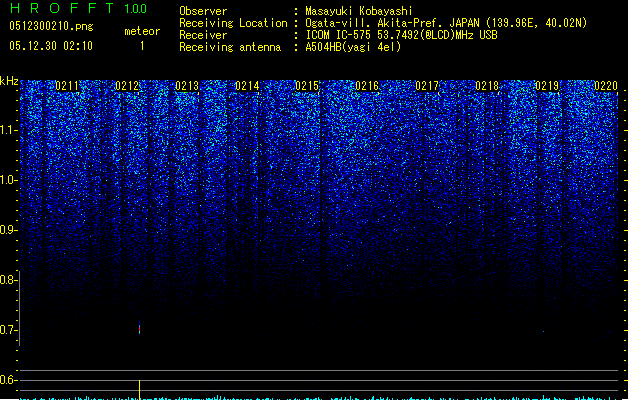Click the 0.9 kHz axis label
Image resolution: width=629 pixels, height=400 pixels.
pos(8,230)
